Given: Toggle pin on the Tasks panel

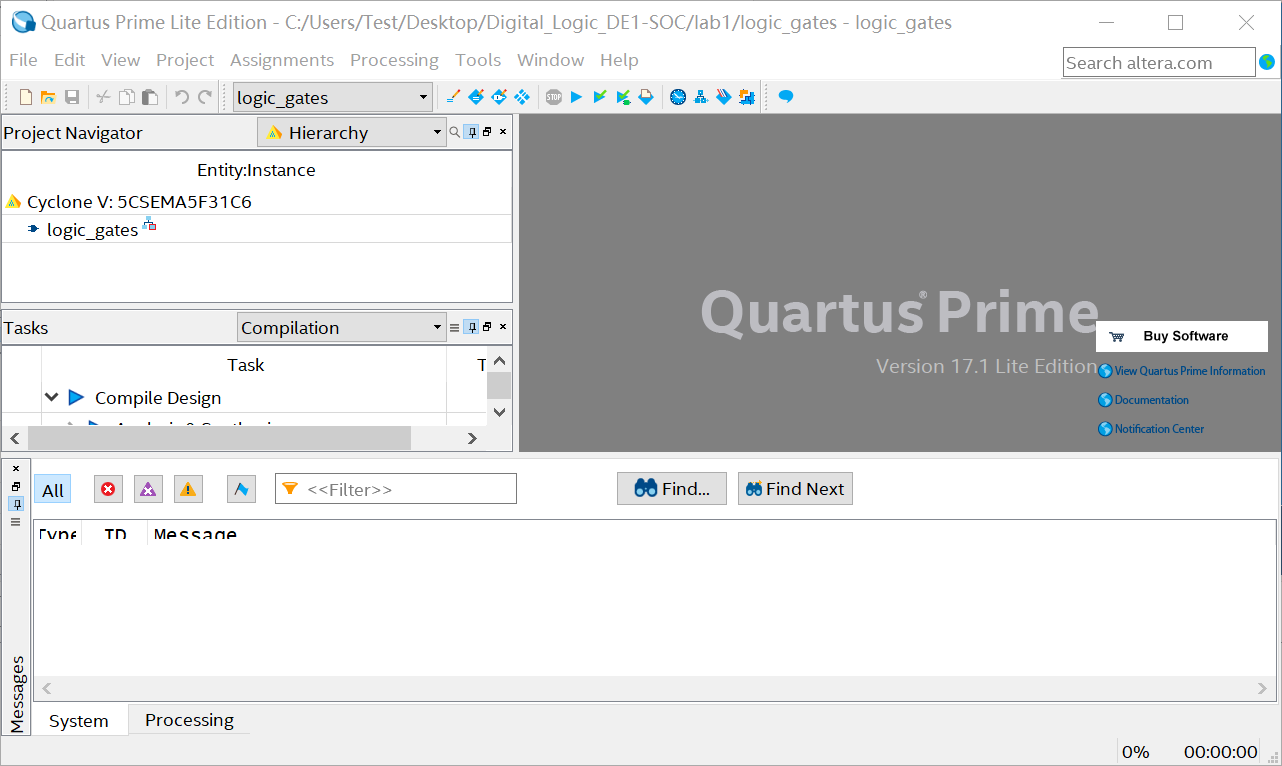Looking at the screenshot, I should [x=471, y=327].
